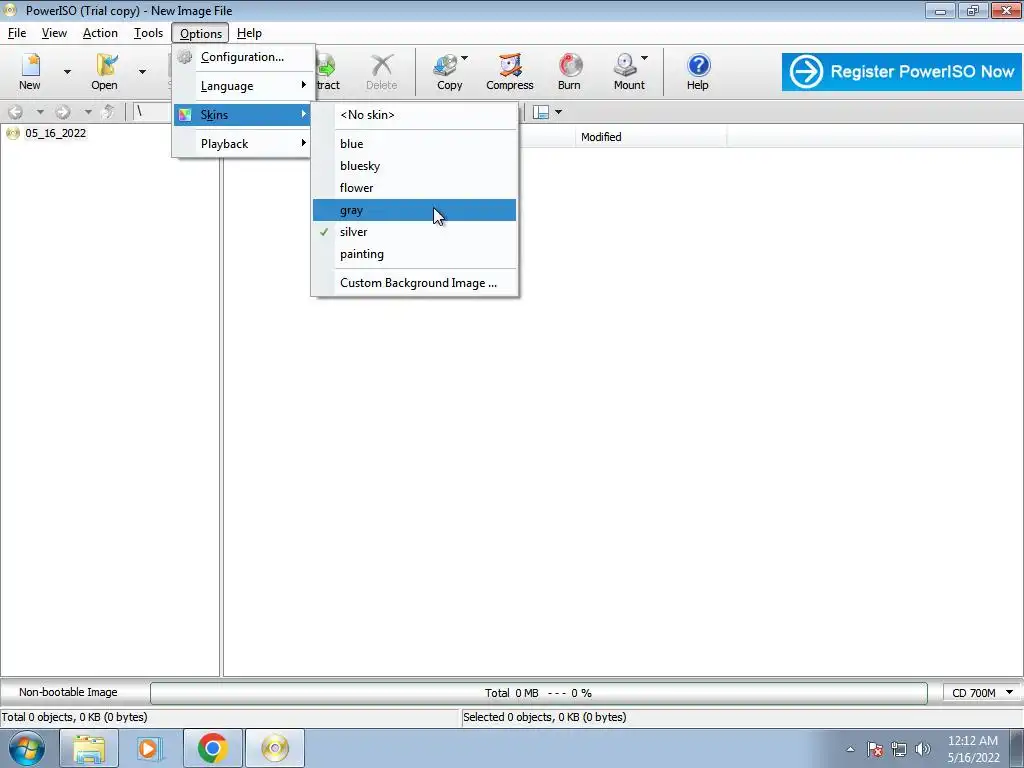The image size is (1024, 768).
Task: Expand the New button dropdown arrow
Action: tap(67, 72)
